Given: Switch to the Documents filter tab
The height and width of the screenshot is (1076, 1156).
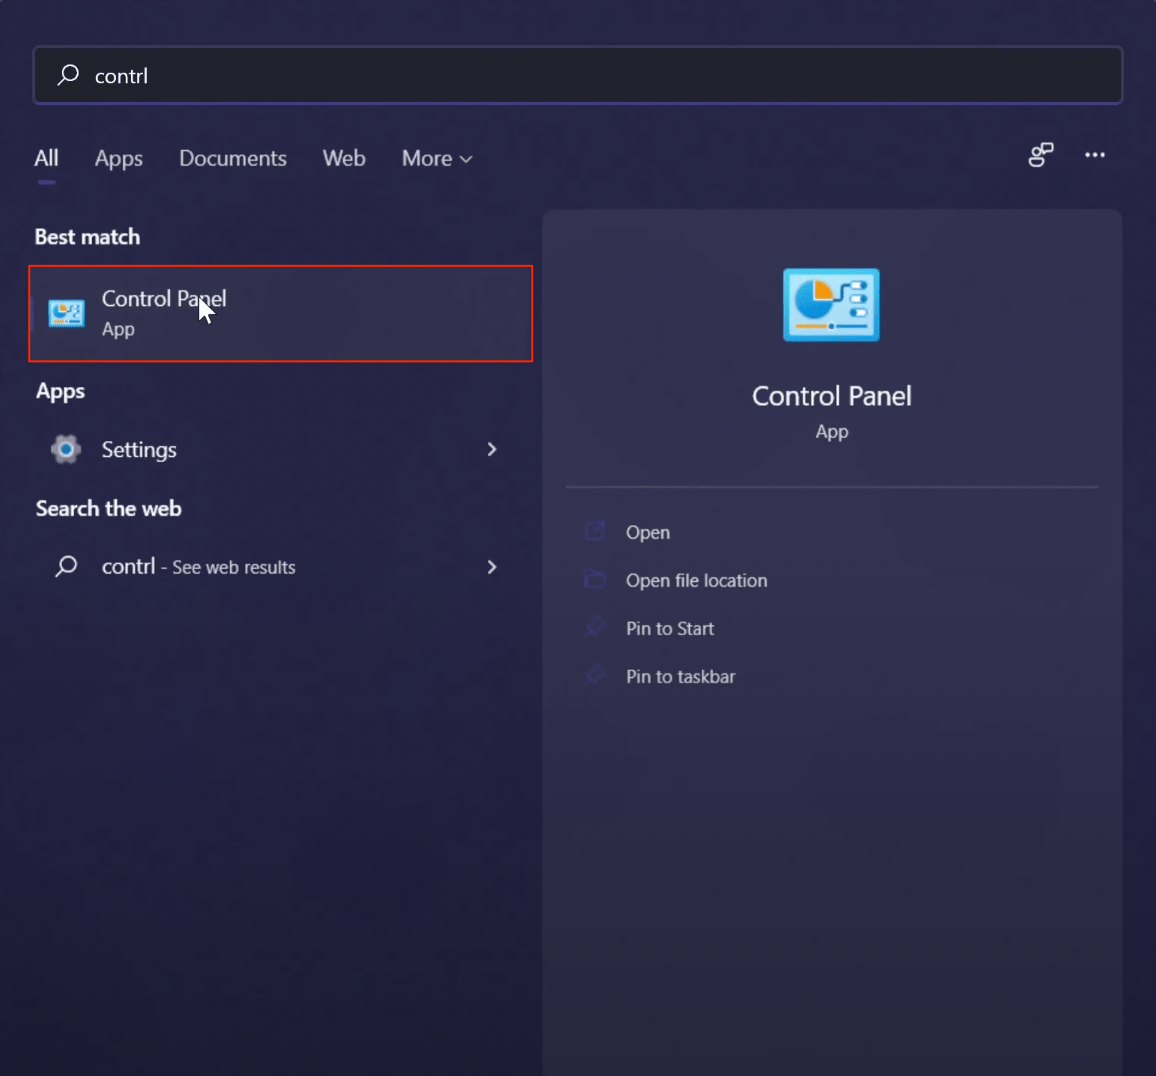Looking at the screenshot, I should (x=233, y=158).
